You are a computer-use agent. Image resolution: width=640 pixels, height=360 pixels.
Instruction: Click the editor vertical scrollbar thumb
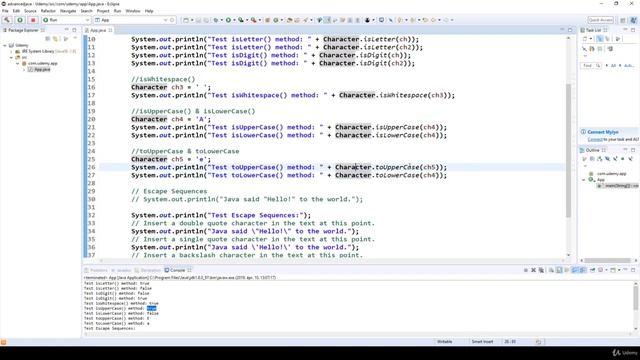click(x=568, y=150)
